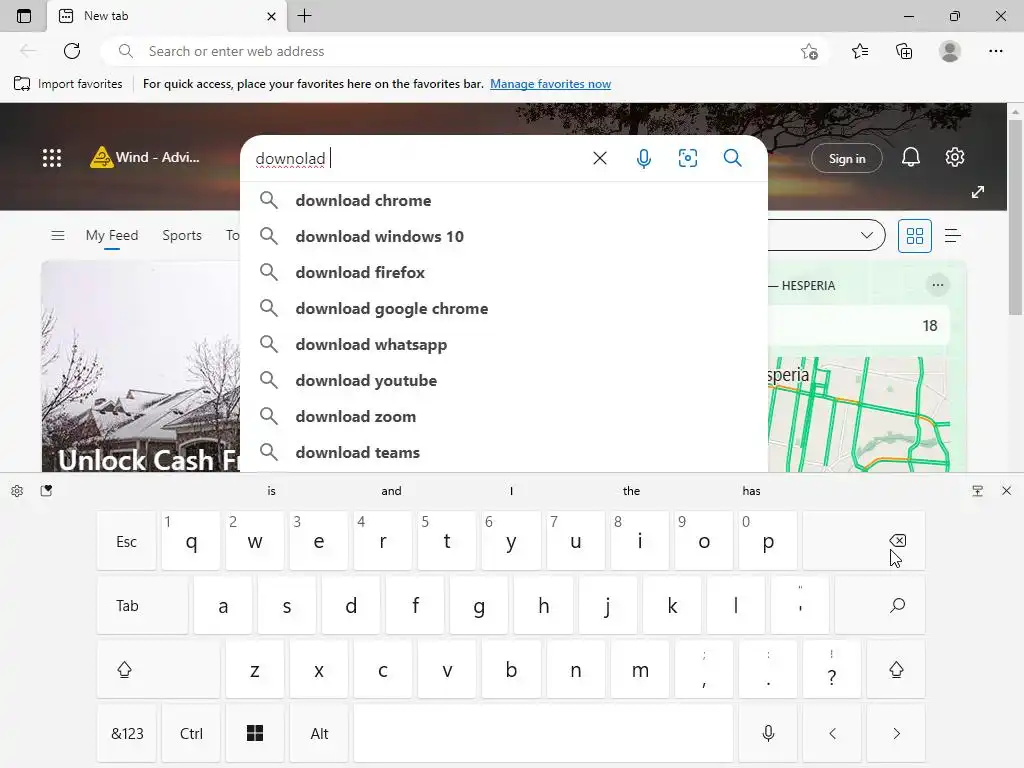Open the Hesperia traffic map

click(x=858, y=414)
